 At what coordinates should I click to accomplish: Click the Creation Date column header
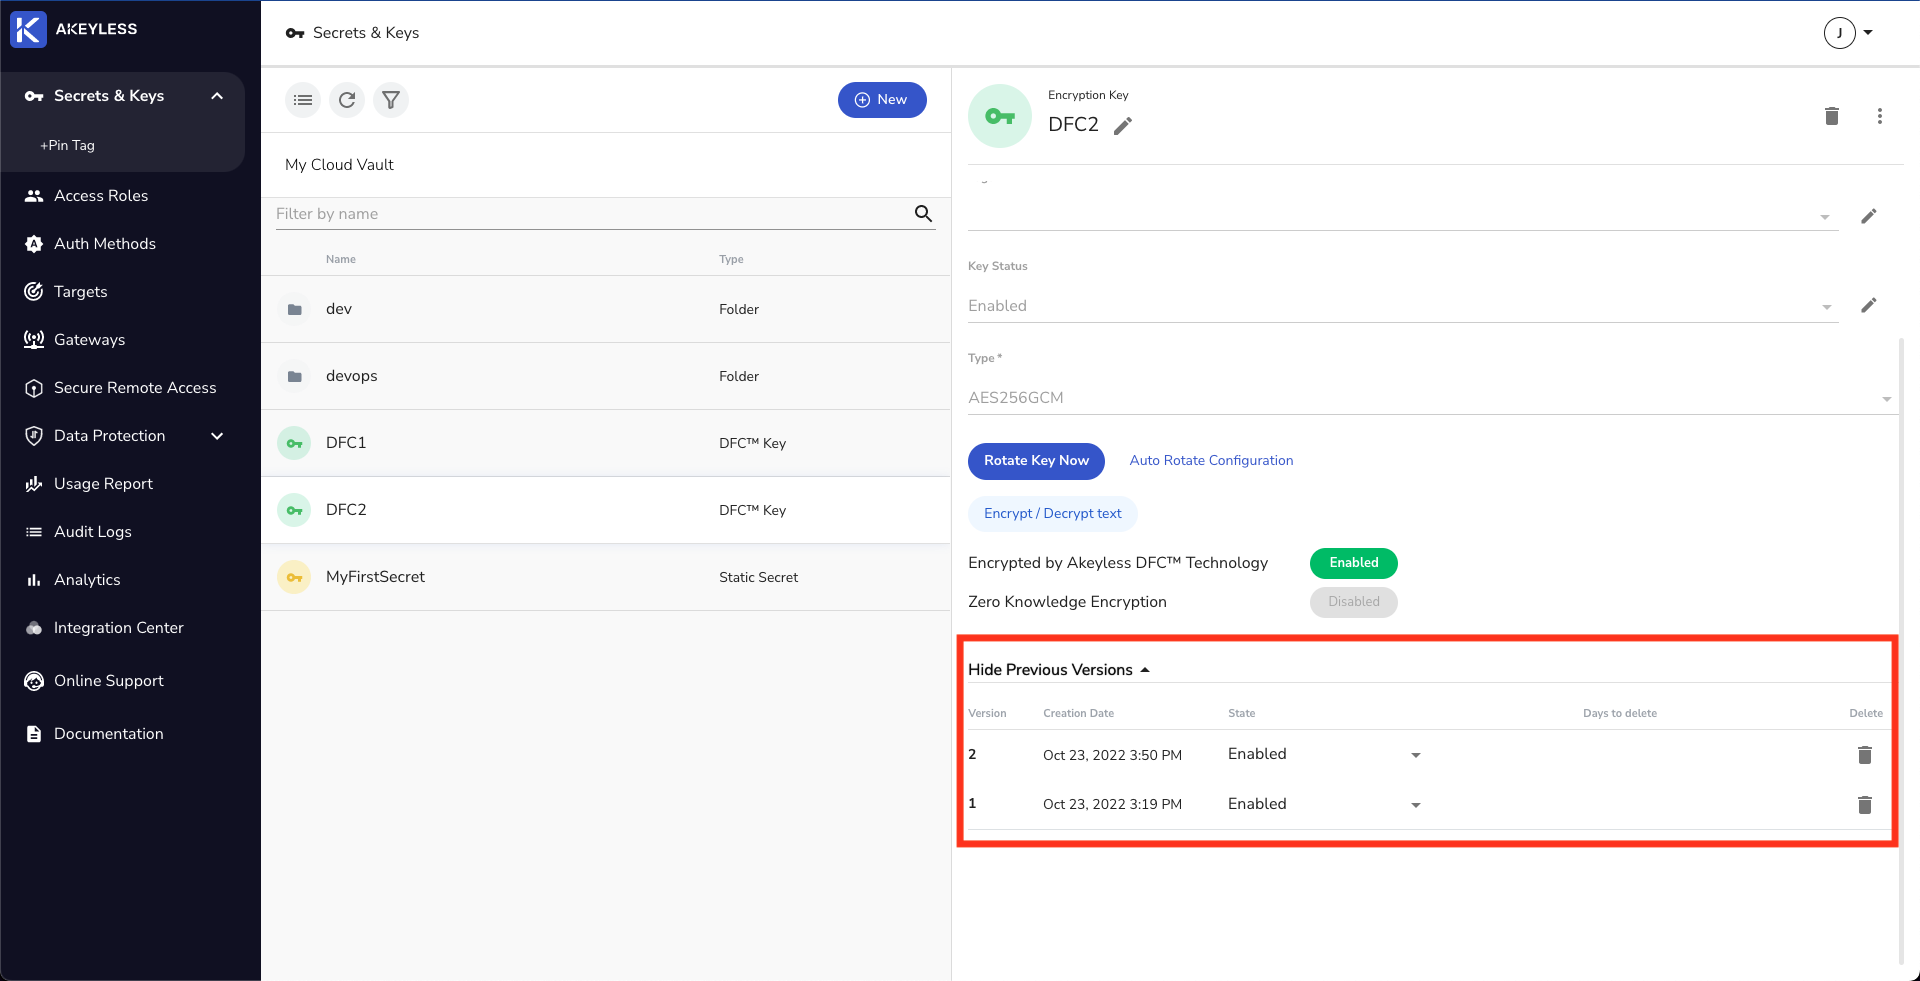tap(1078, 713)
